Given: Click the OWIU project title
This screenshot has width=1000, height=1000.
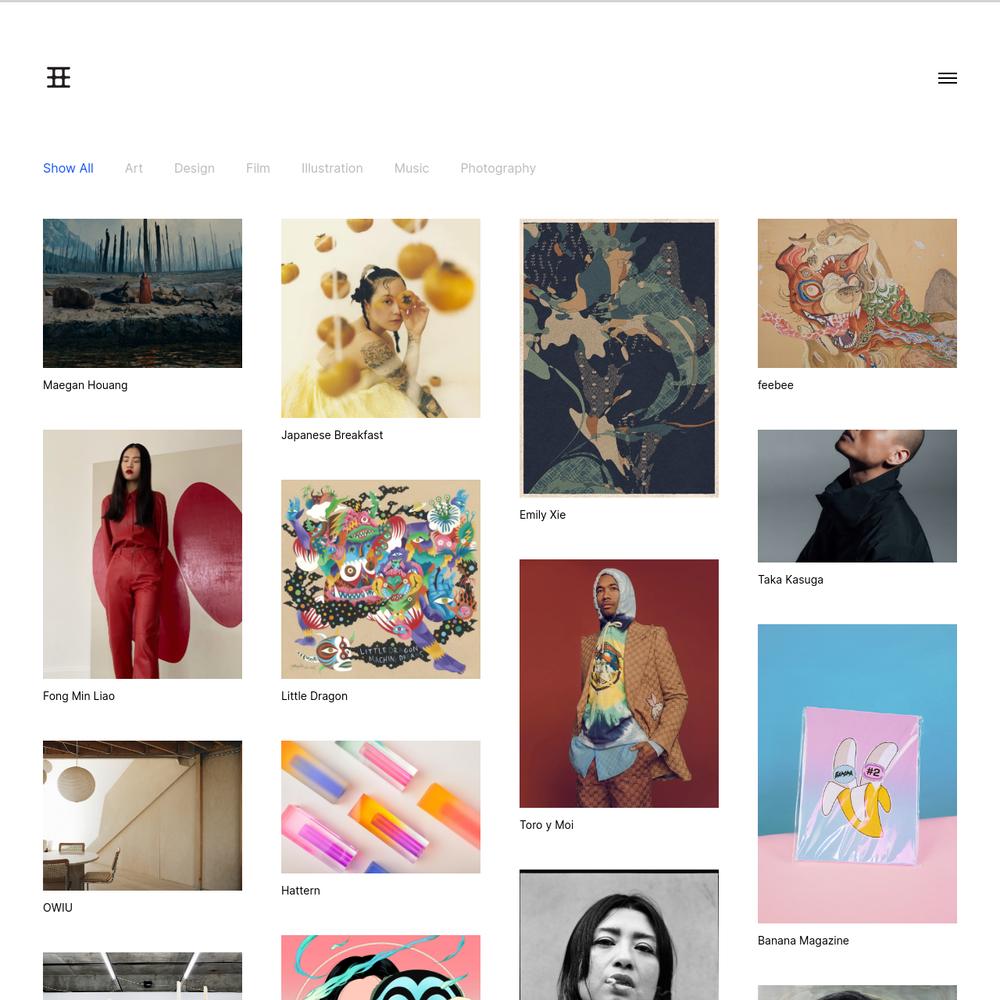Looking at the screenshot, I should click(x=57, y=908).
